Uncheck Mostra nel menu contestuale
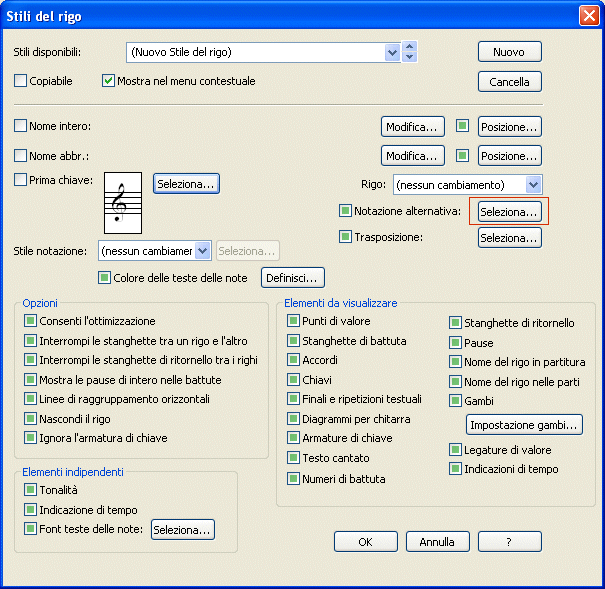Viewport: 605px width, 589px height. tap(109, 81)
